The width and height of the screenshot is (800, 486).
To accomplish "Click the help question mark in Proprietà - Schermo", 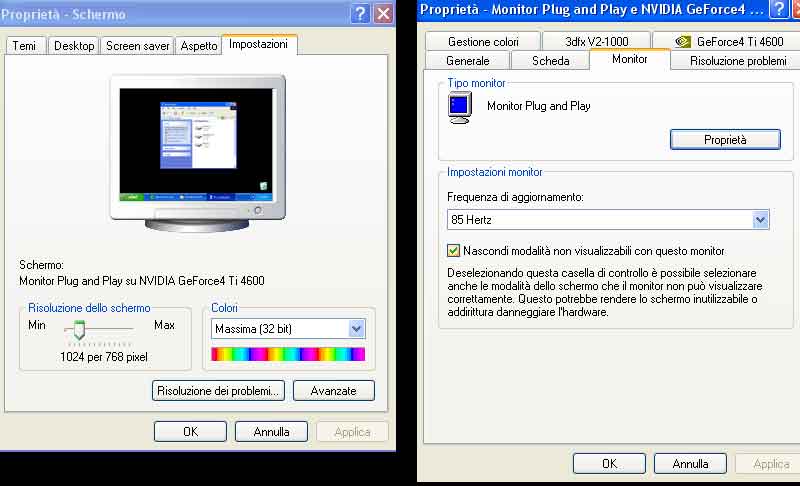I will [x=360, y=14].
